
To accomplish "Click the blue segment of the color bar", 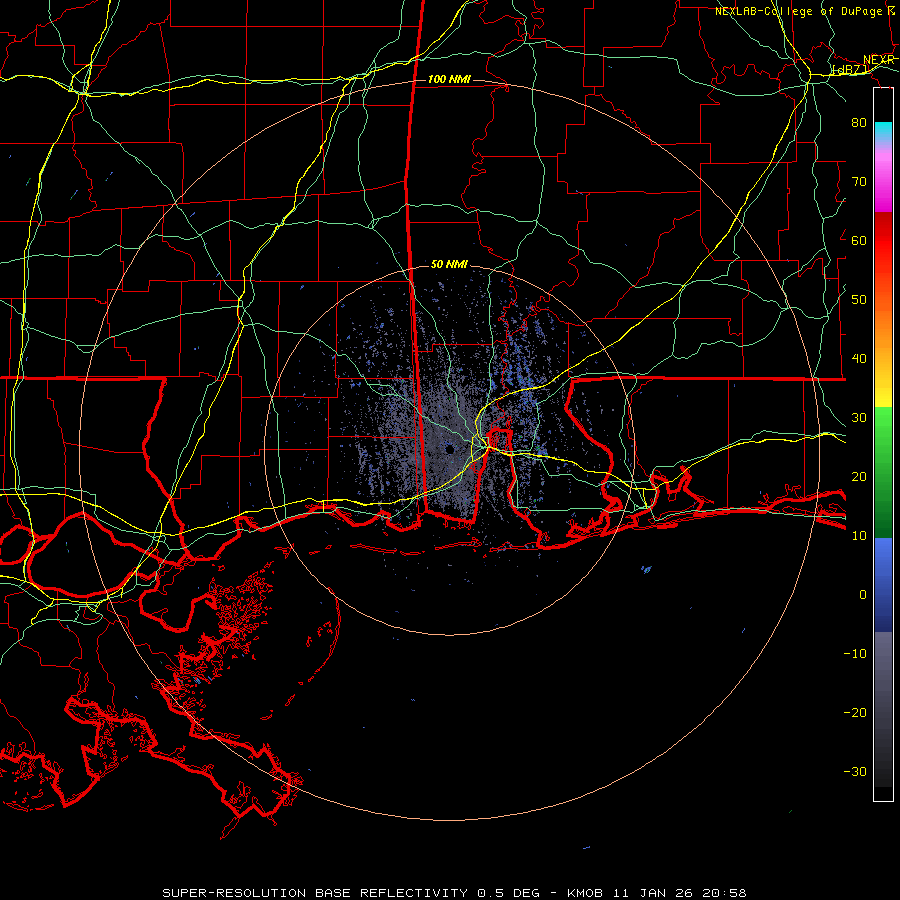I will click(883, 584).
